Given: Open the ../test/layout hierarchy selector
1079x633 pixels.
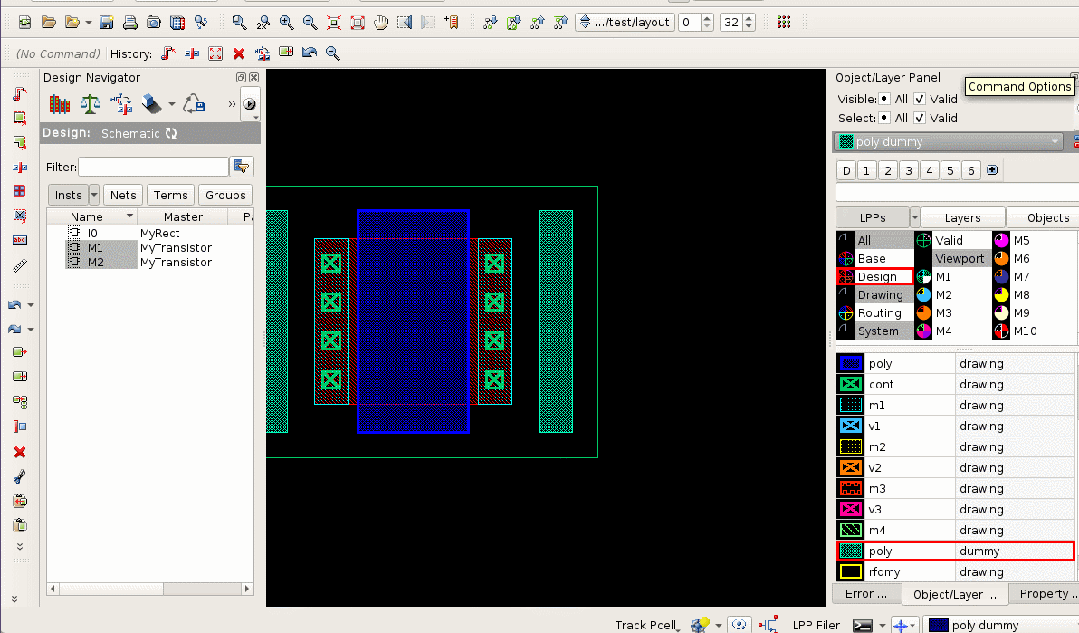Looking at the screenshot, I should coord(625,22).
